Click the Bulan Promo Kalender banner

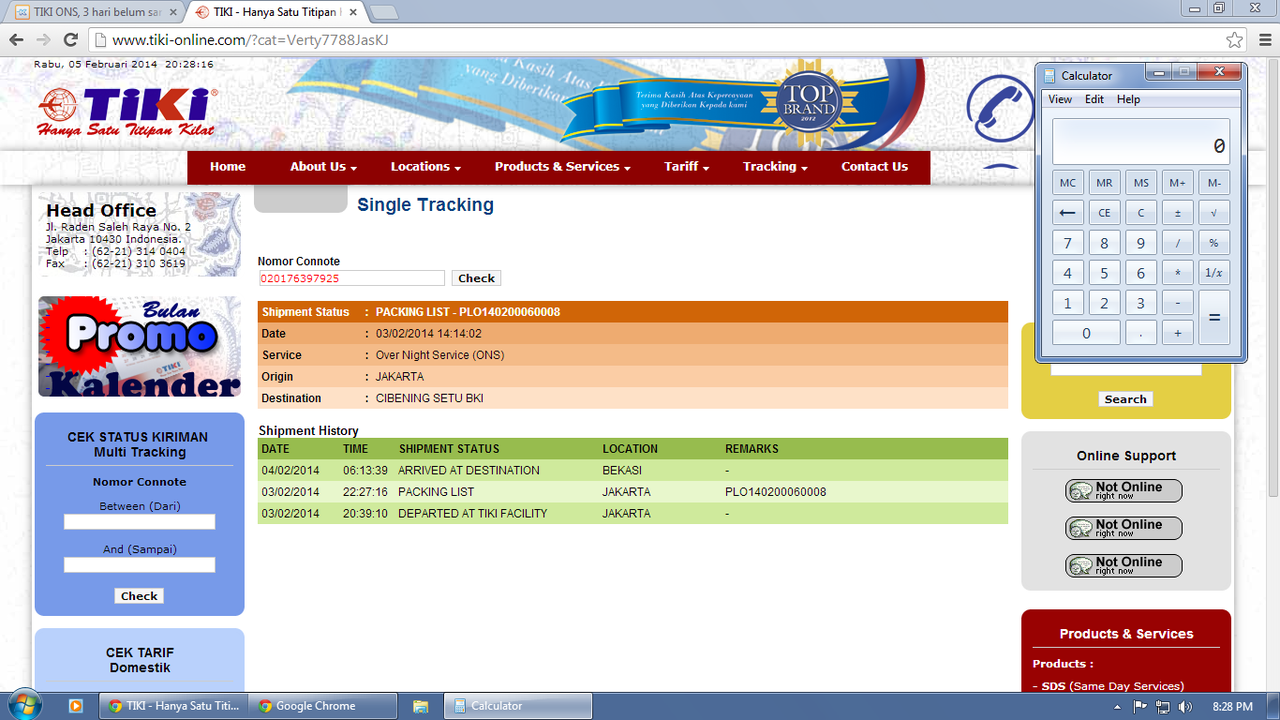click(x=140, y=347)
